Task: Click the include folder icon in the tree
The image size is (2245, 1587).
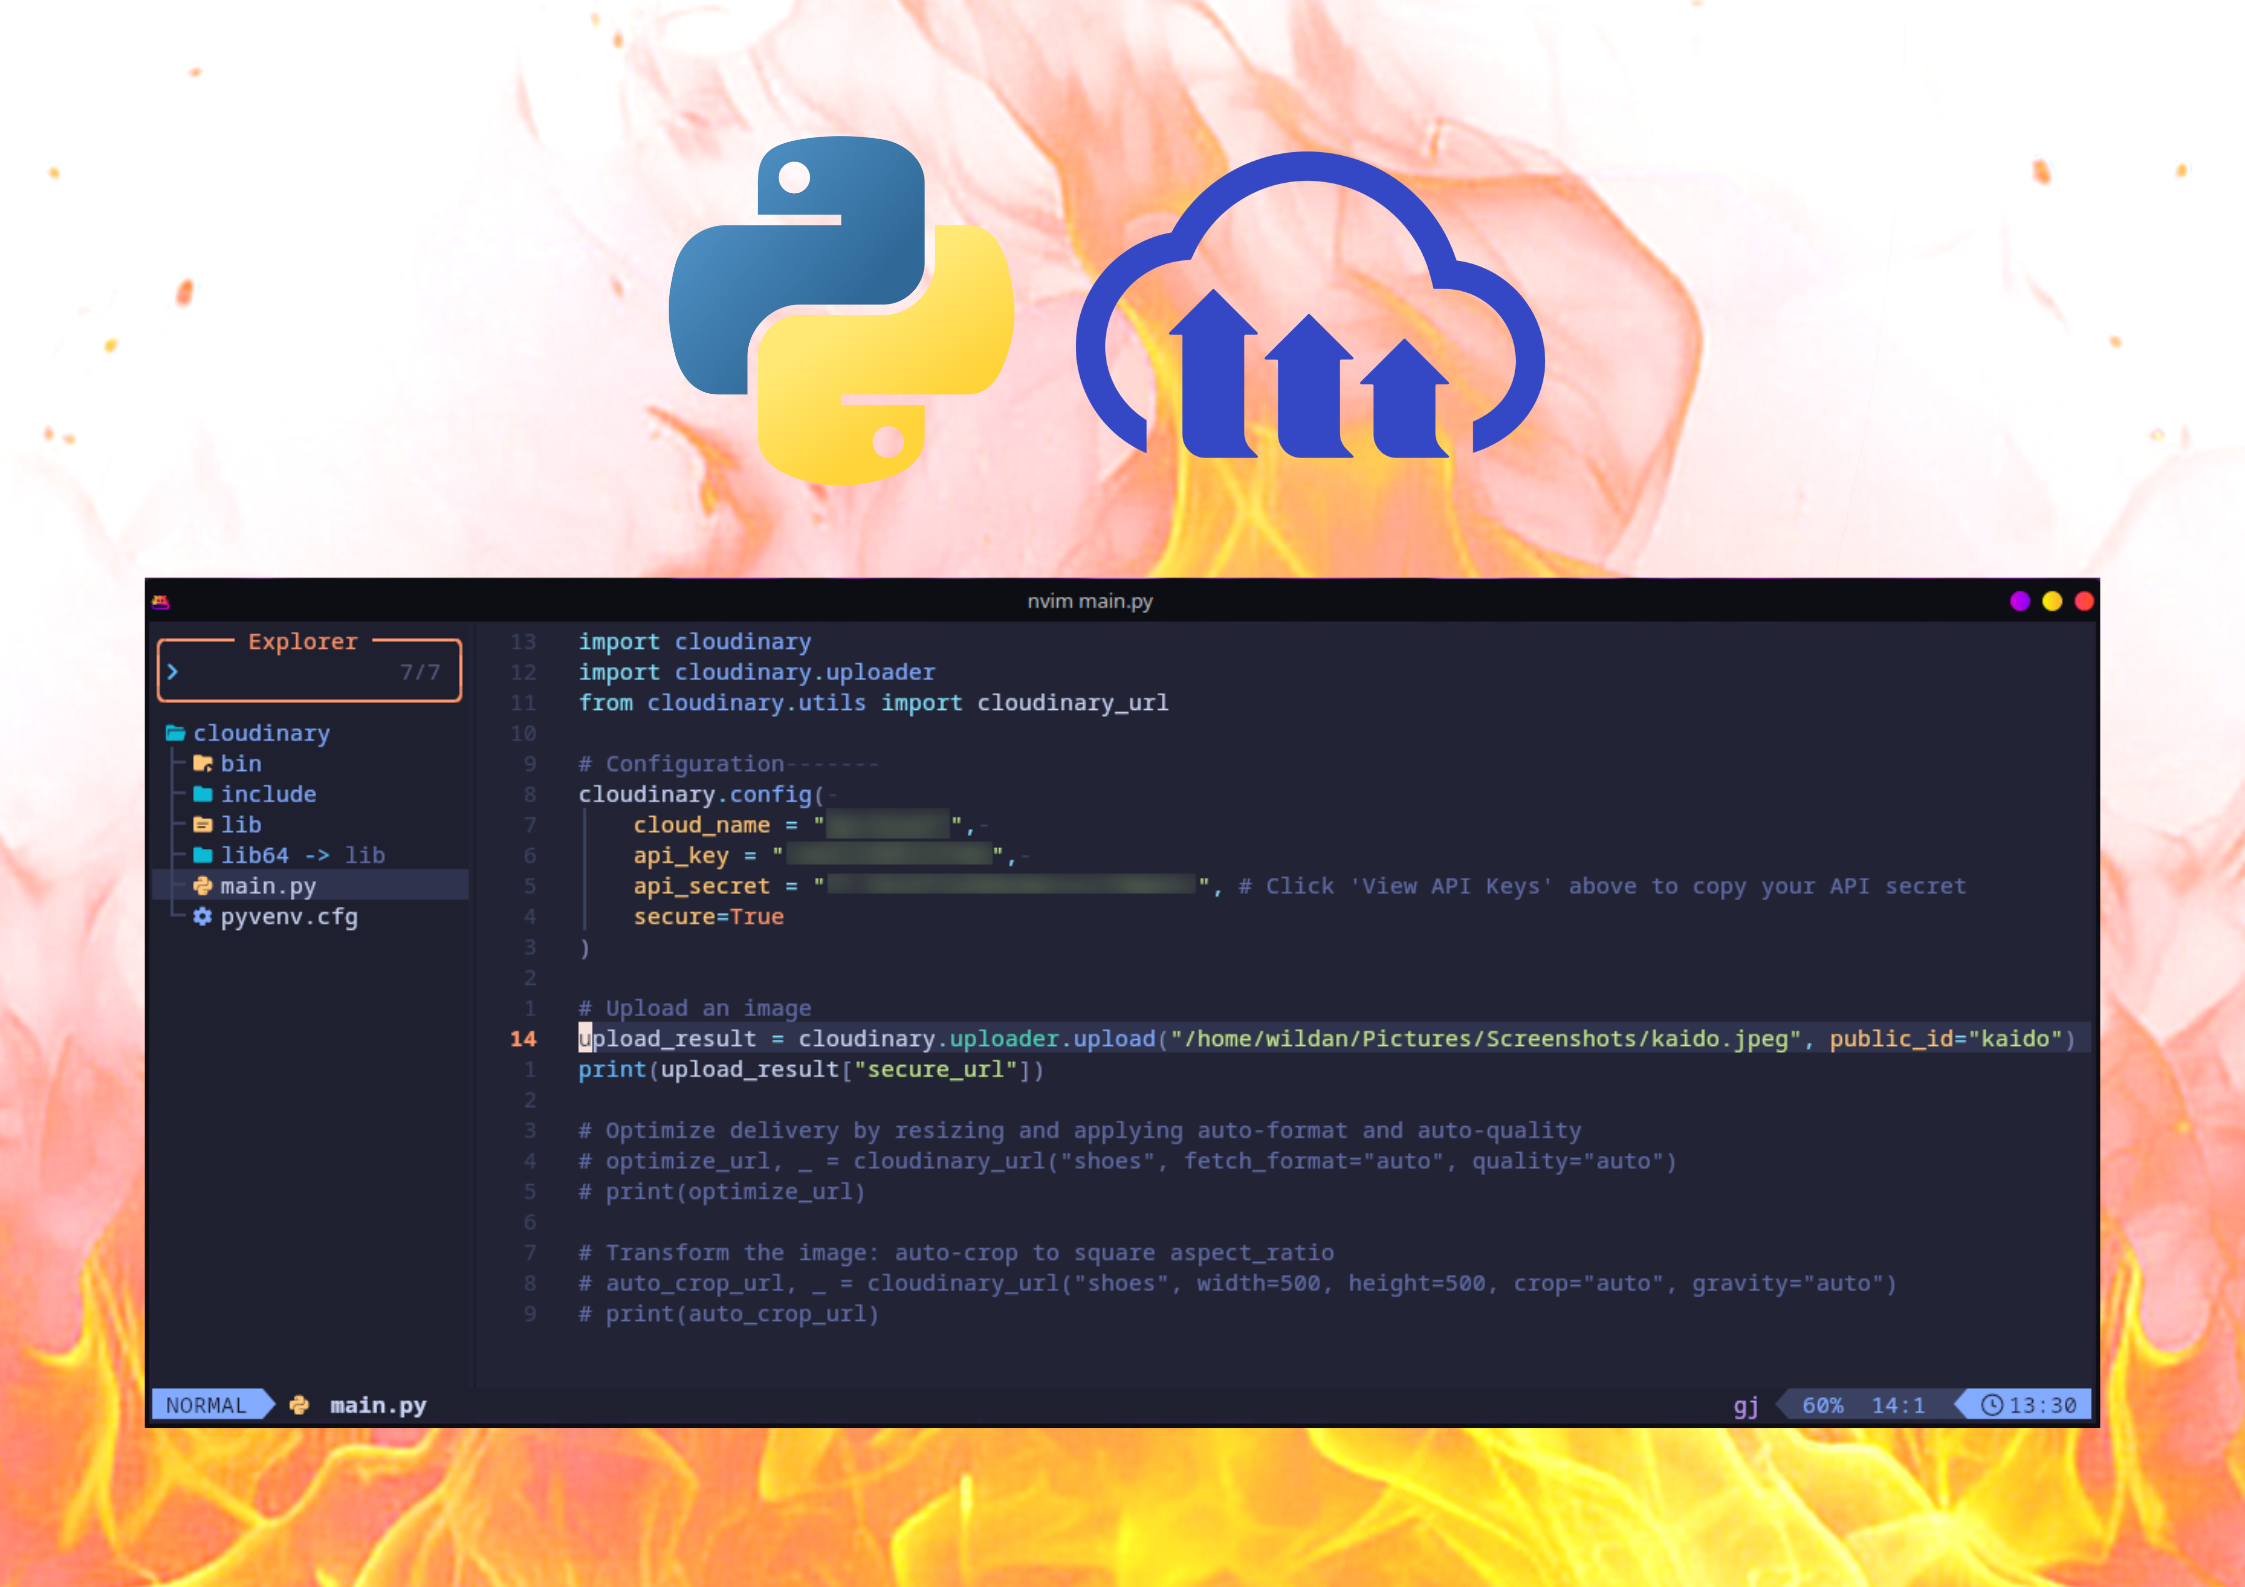Action: click(203, 794)
